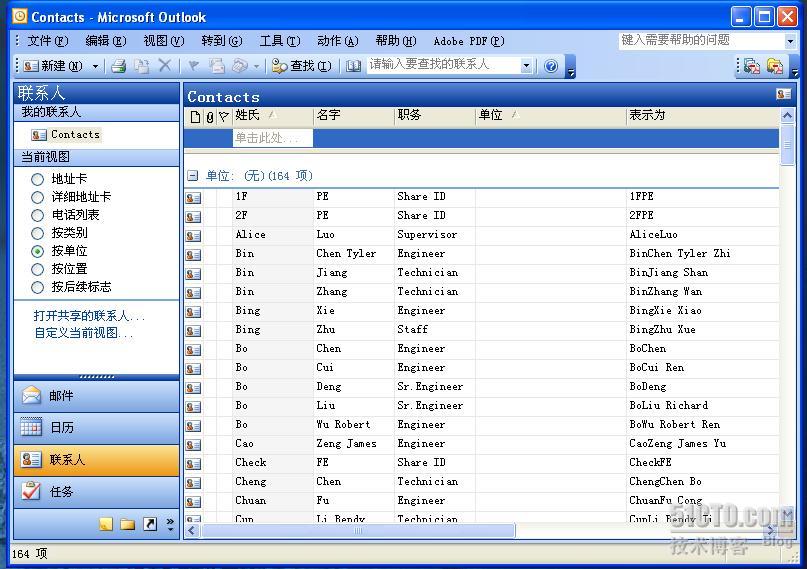Viewport: 807px width, 569px height.
Task: Click the Folder List icon
Action: click(x=127, y=524)
